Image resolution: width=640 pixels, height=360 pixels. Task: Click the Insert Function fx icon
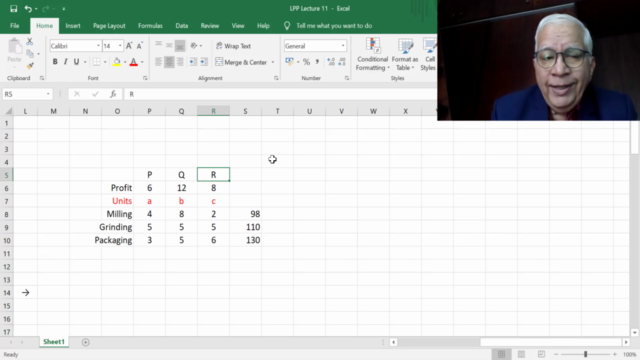coord(113,94)
